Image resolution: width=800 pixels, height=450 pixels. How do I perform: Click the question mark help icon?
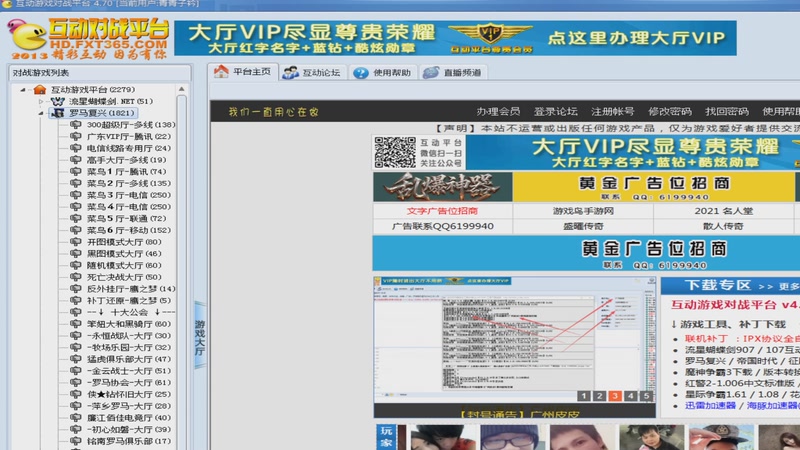(361, 73)
